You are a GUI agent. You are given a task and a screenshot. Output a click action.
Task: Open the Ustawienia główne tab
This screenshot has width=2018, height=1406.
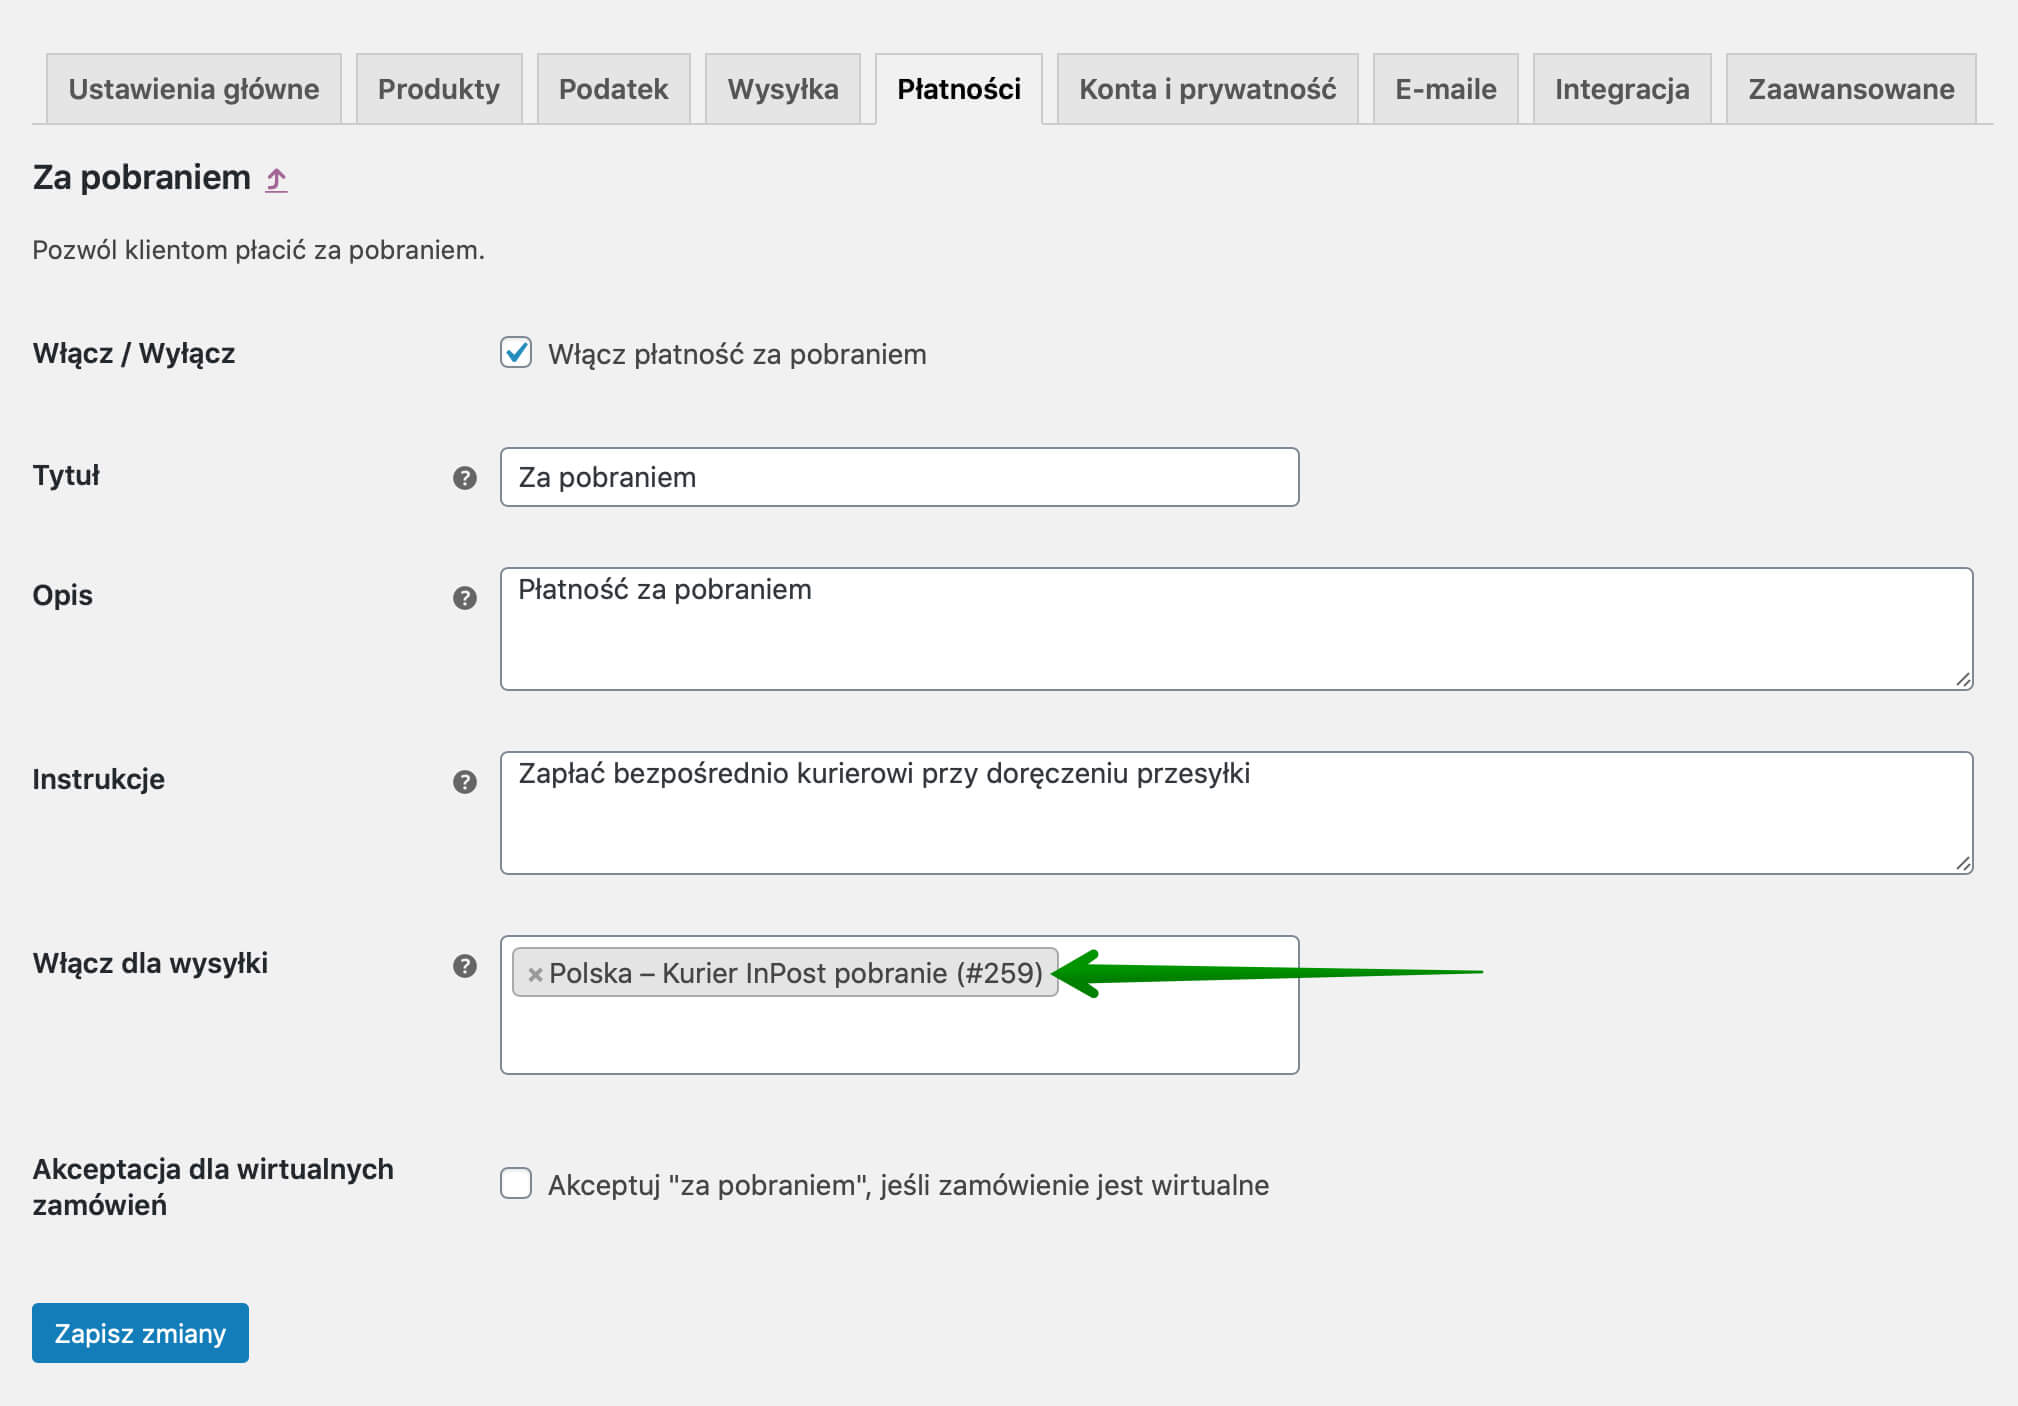click(x=194, y=89)
